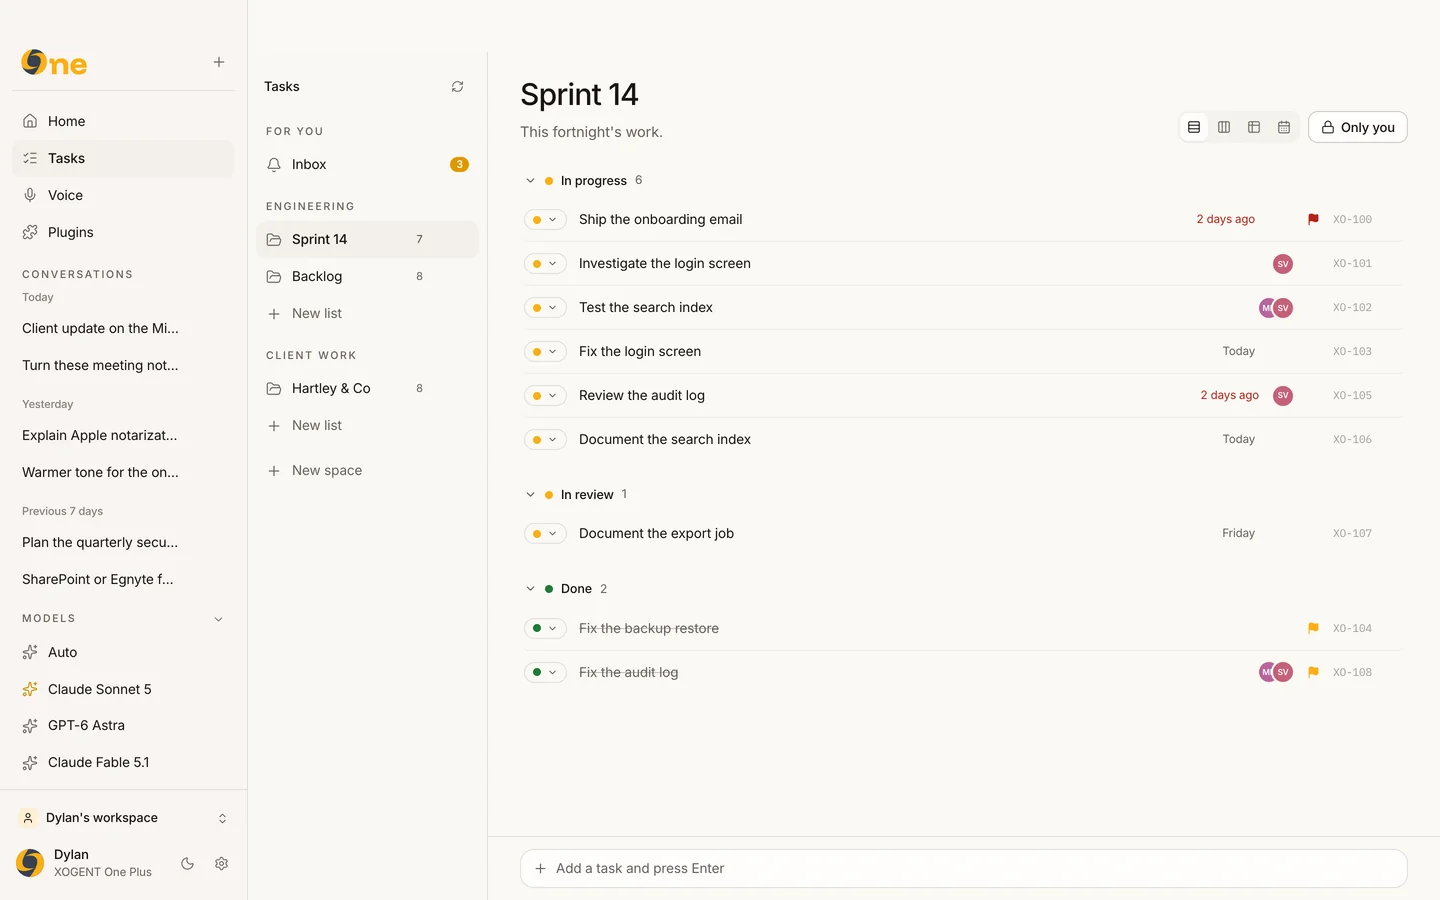Click the SV avatar on Investigate the login screen

(1283, 264)
